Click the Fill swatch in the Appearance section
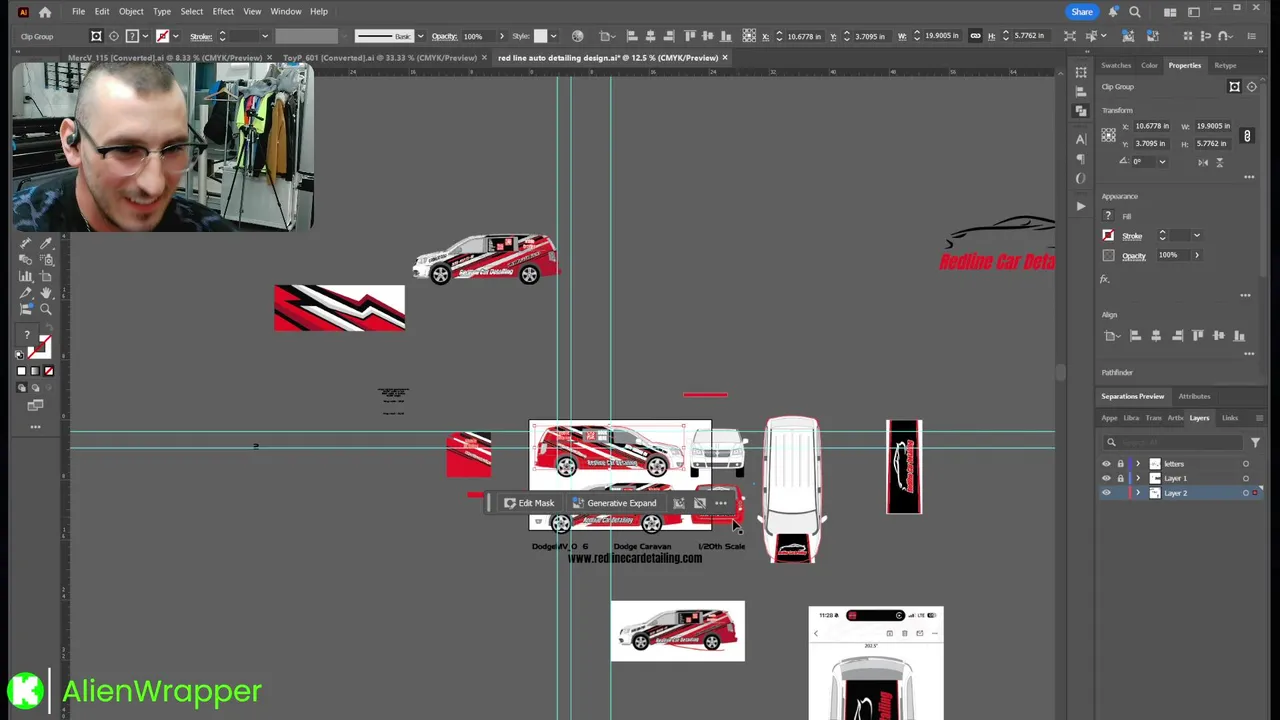This screenshot has width=1280, height=720. 1108,216
